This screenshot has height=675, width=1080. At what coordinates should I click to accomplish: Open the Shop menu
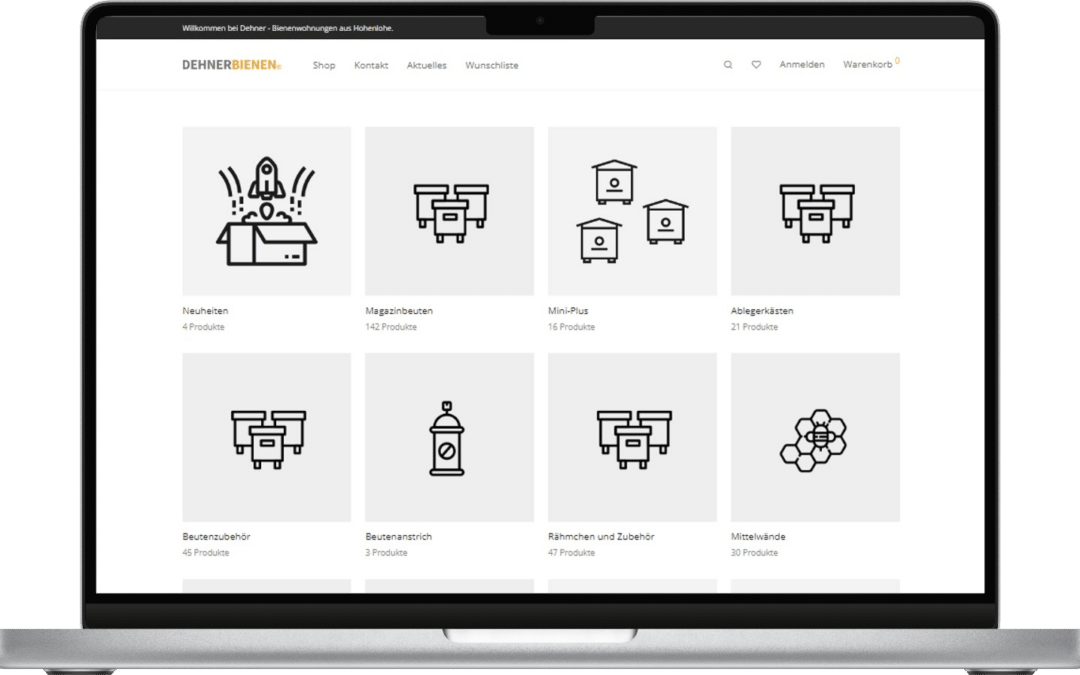[x=324, y=65]
